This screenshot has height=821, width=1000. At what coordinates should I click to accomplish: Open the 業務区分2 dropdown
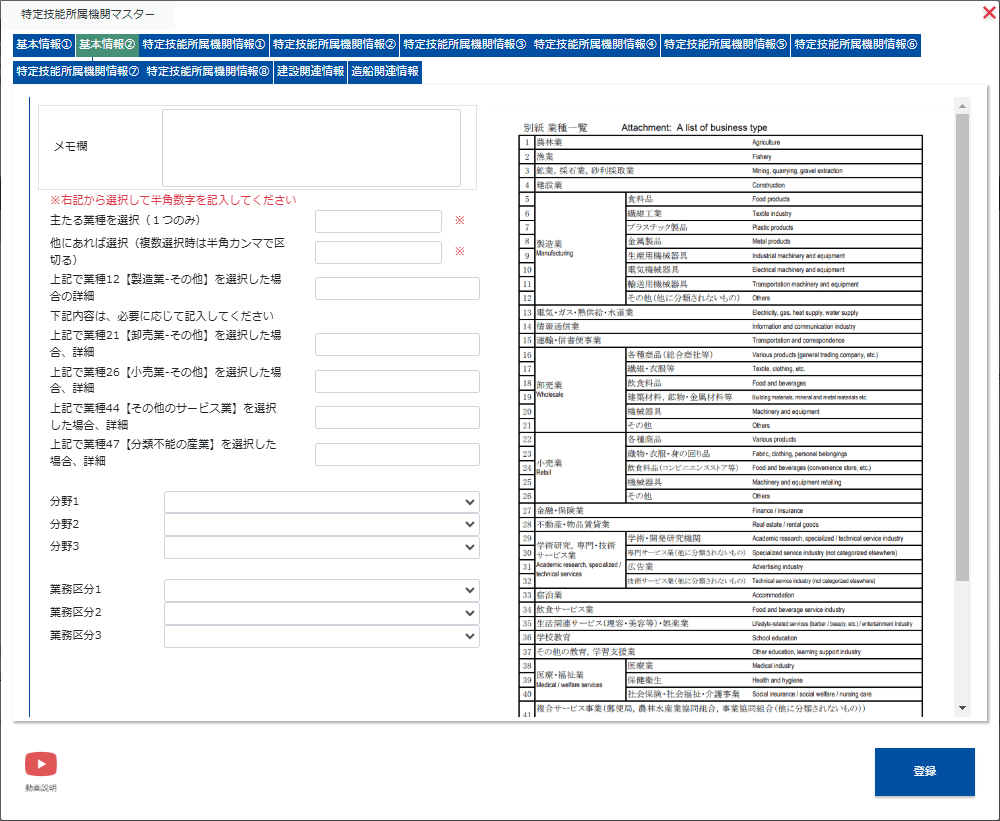(x=322, y=613)
